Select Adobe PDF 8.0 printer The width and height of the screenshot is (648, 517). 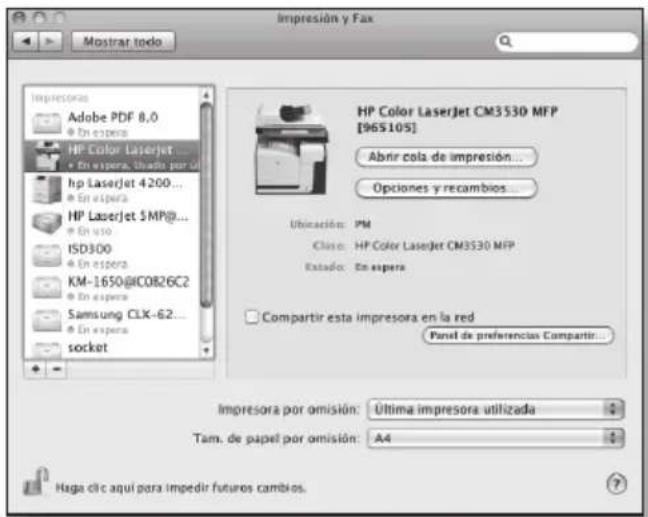point(112,123)
